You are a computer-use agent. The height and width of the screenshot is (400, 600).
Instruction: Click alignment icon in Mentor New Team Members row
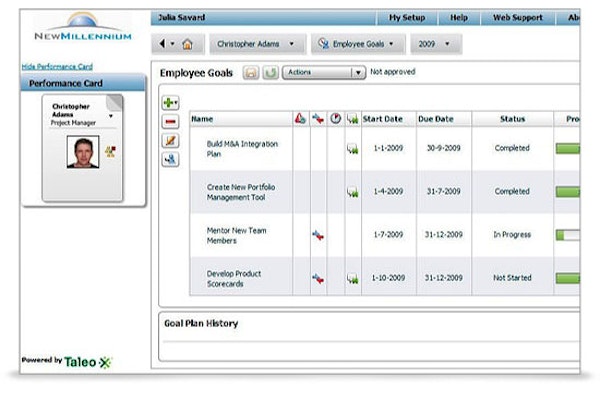coord(318,235)
